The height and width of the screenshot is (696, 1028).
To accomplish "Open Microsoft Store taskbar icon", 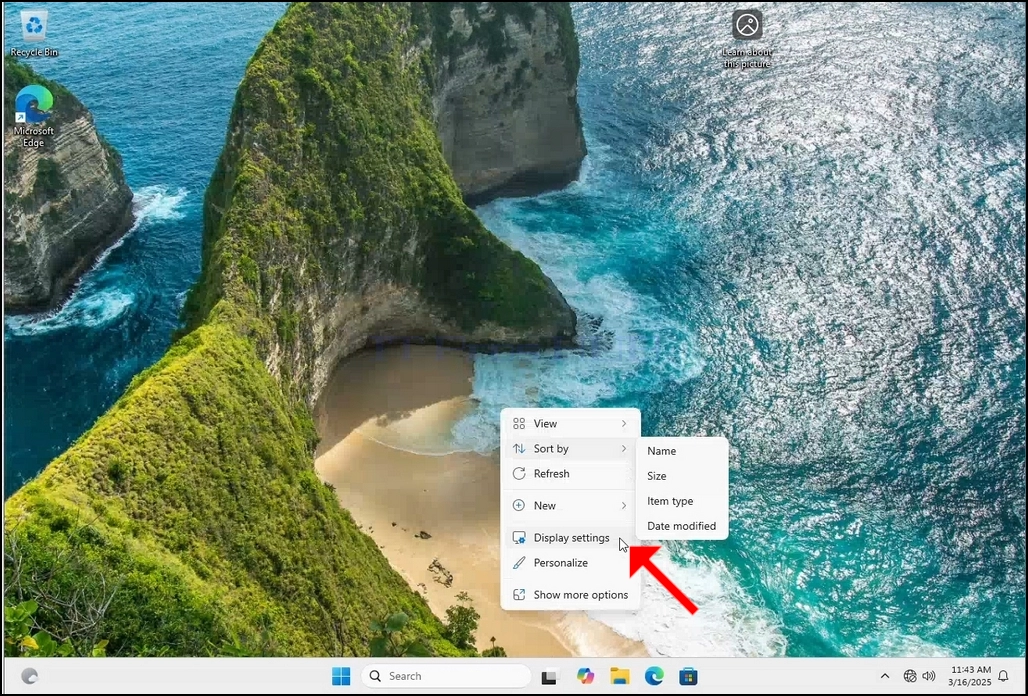I will pos(688,676).
